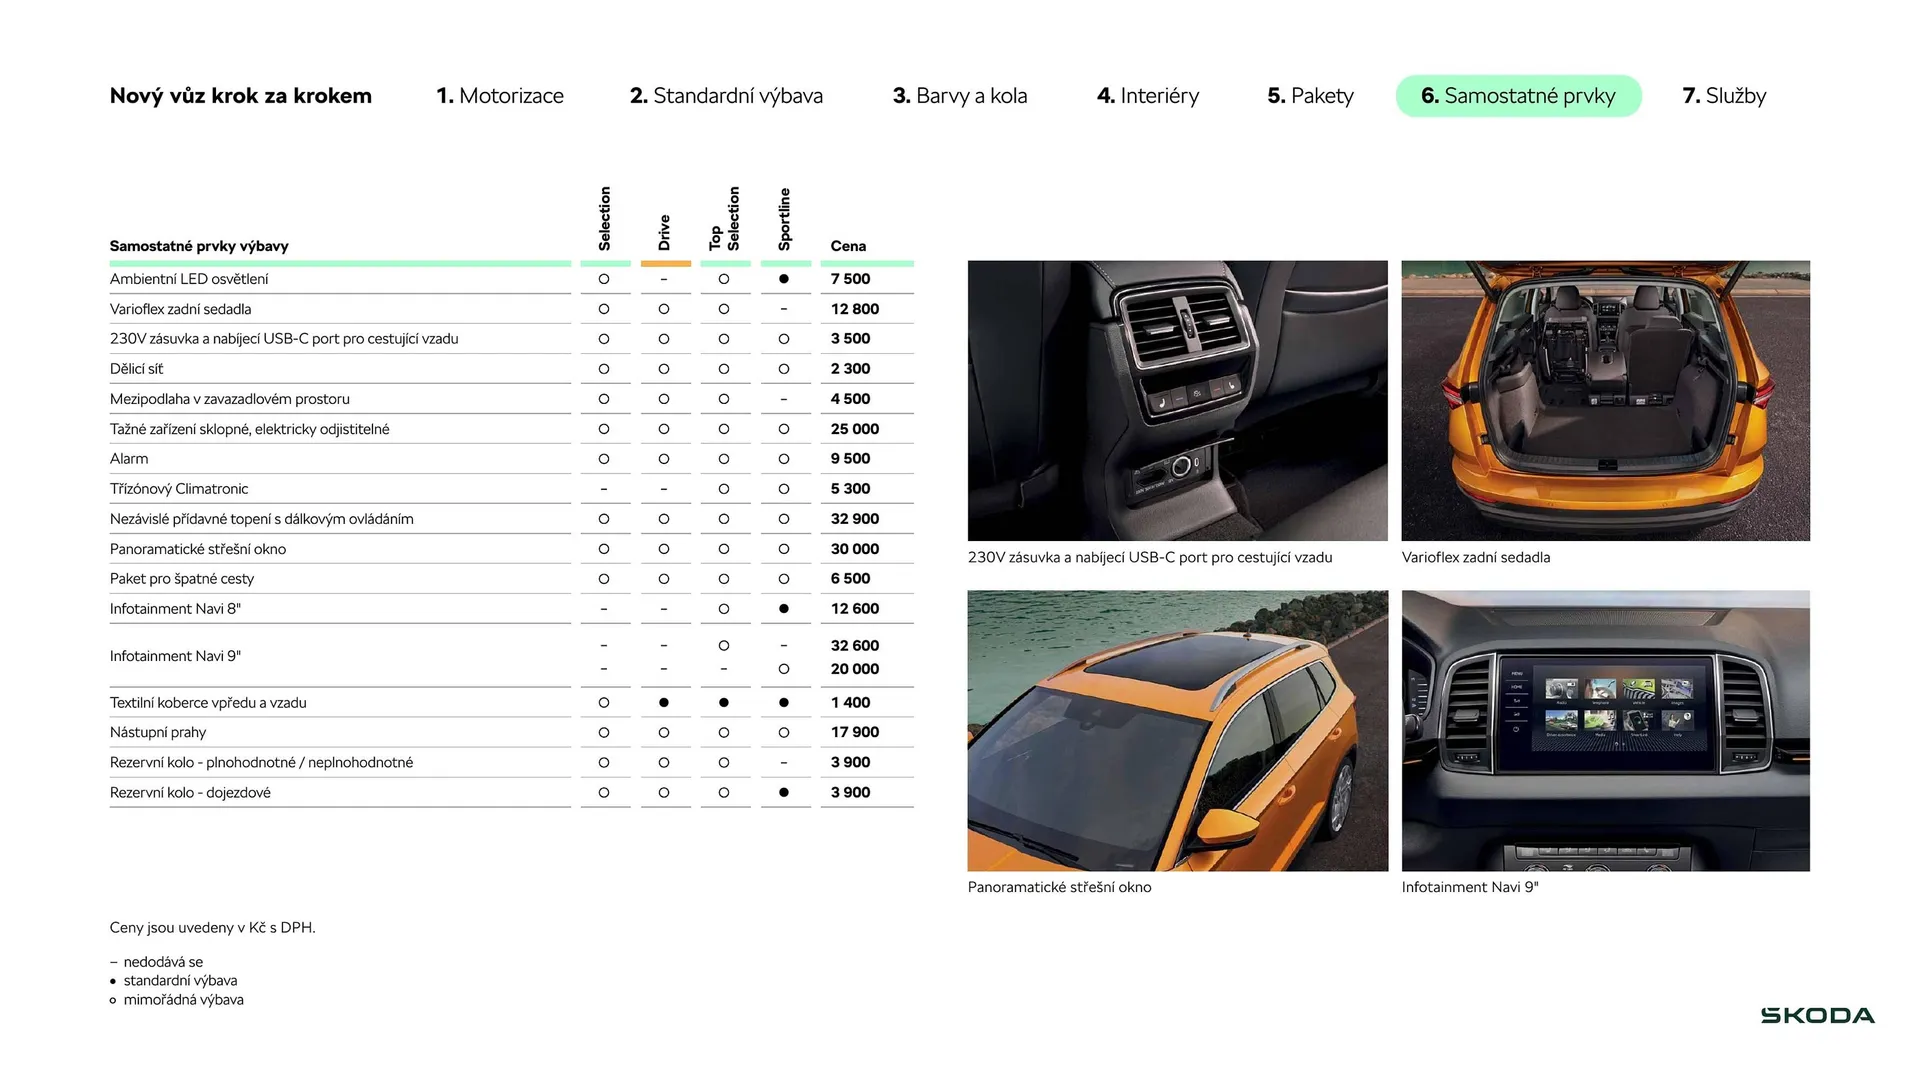Viewport: 1920px width, 1080px height.
Task: Click Drive filled dot in Textilní koberce row
Action: click(664, 703)
